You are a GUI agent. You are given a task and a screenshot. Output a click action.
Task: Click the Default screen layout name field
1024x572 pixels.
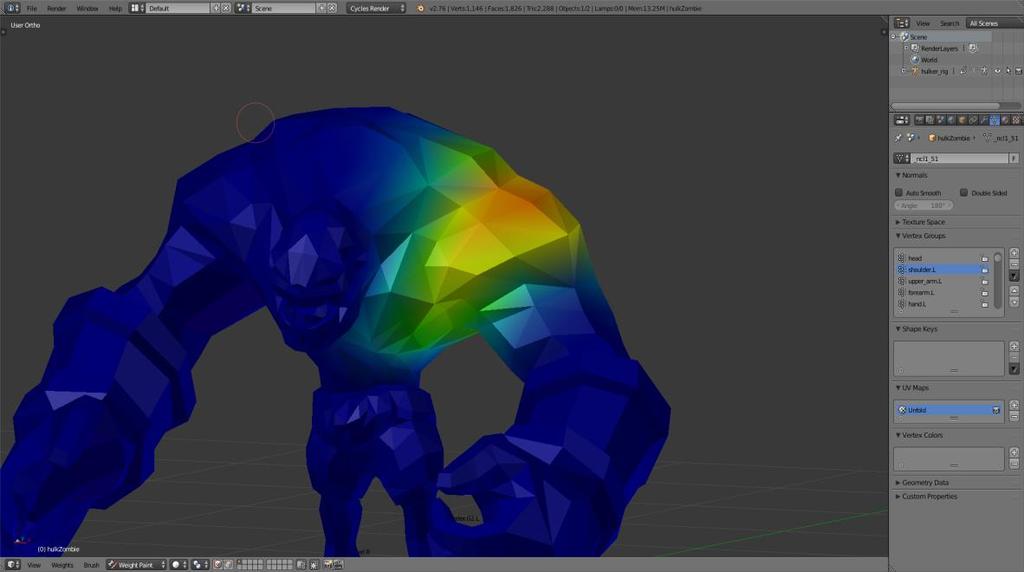coord(178,8)
